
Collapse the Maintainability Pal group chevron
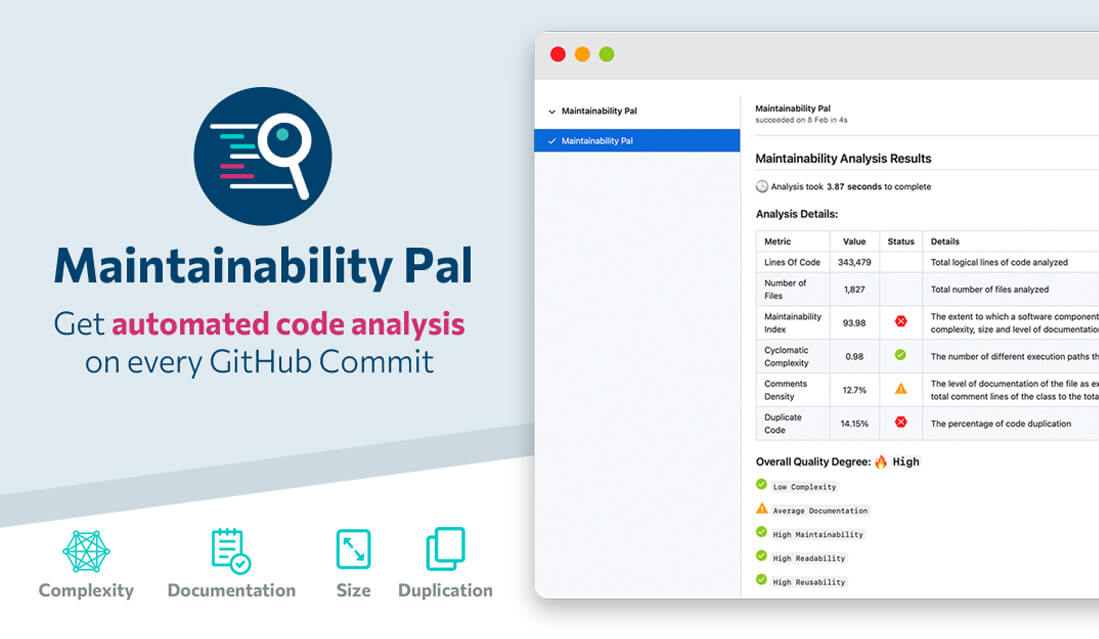pos(552,111)
